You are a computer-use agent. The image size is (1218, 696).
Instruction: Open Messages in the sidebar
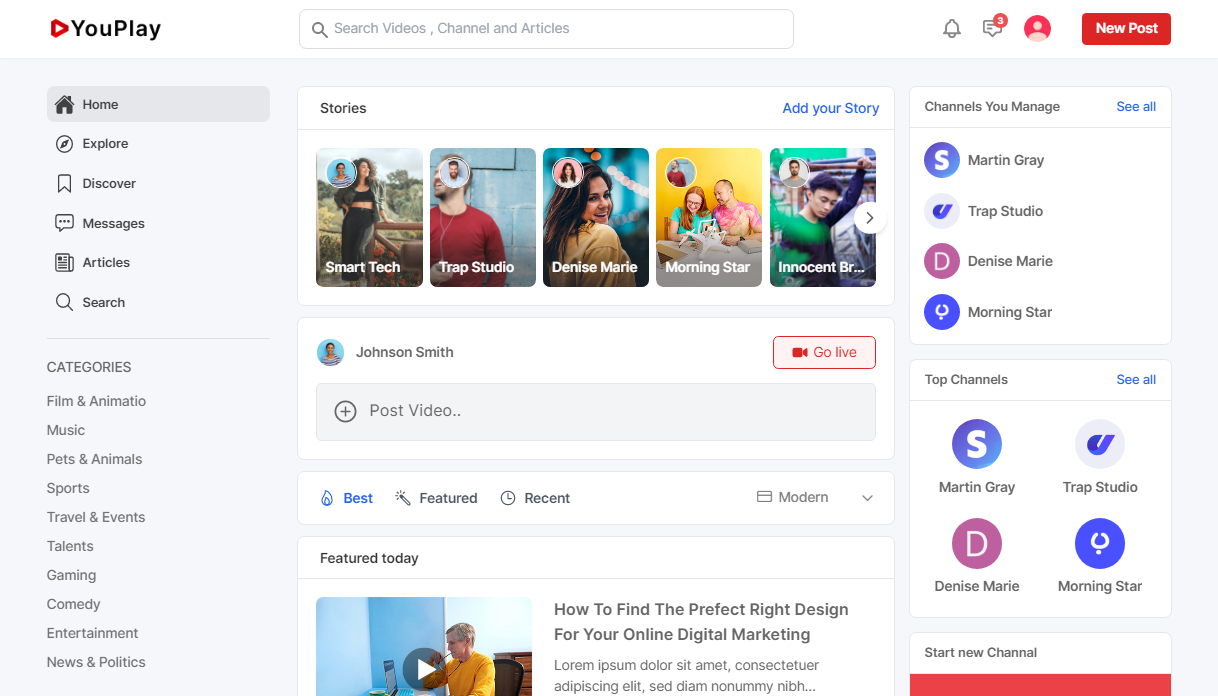tap(113, 223)
